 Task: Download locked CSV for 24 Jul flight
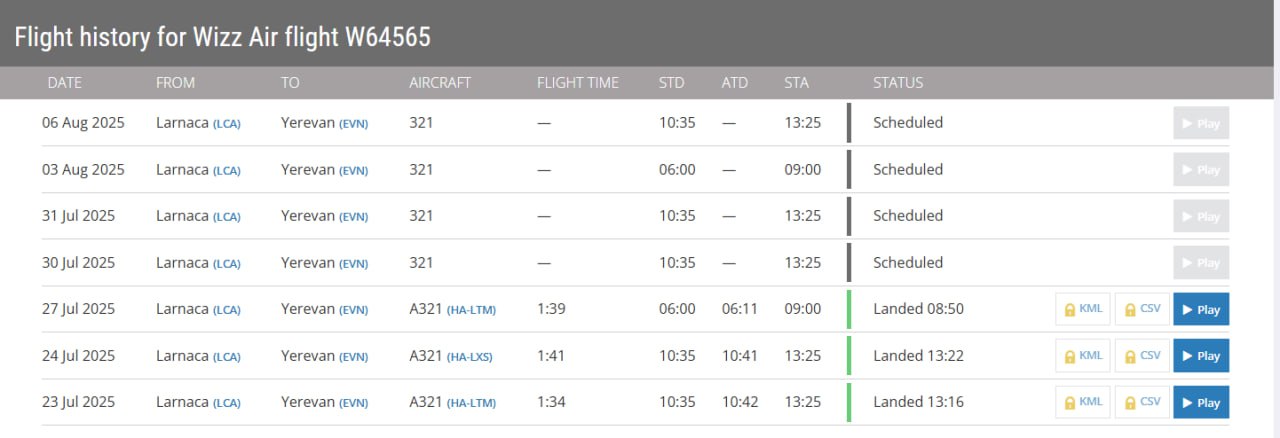(1142, 355)
